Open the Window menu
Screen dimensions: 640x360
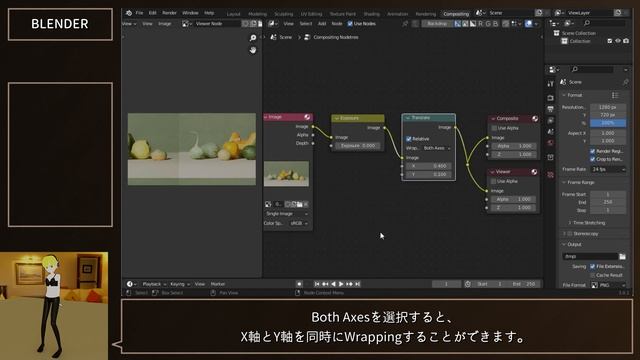click(190, 13)
